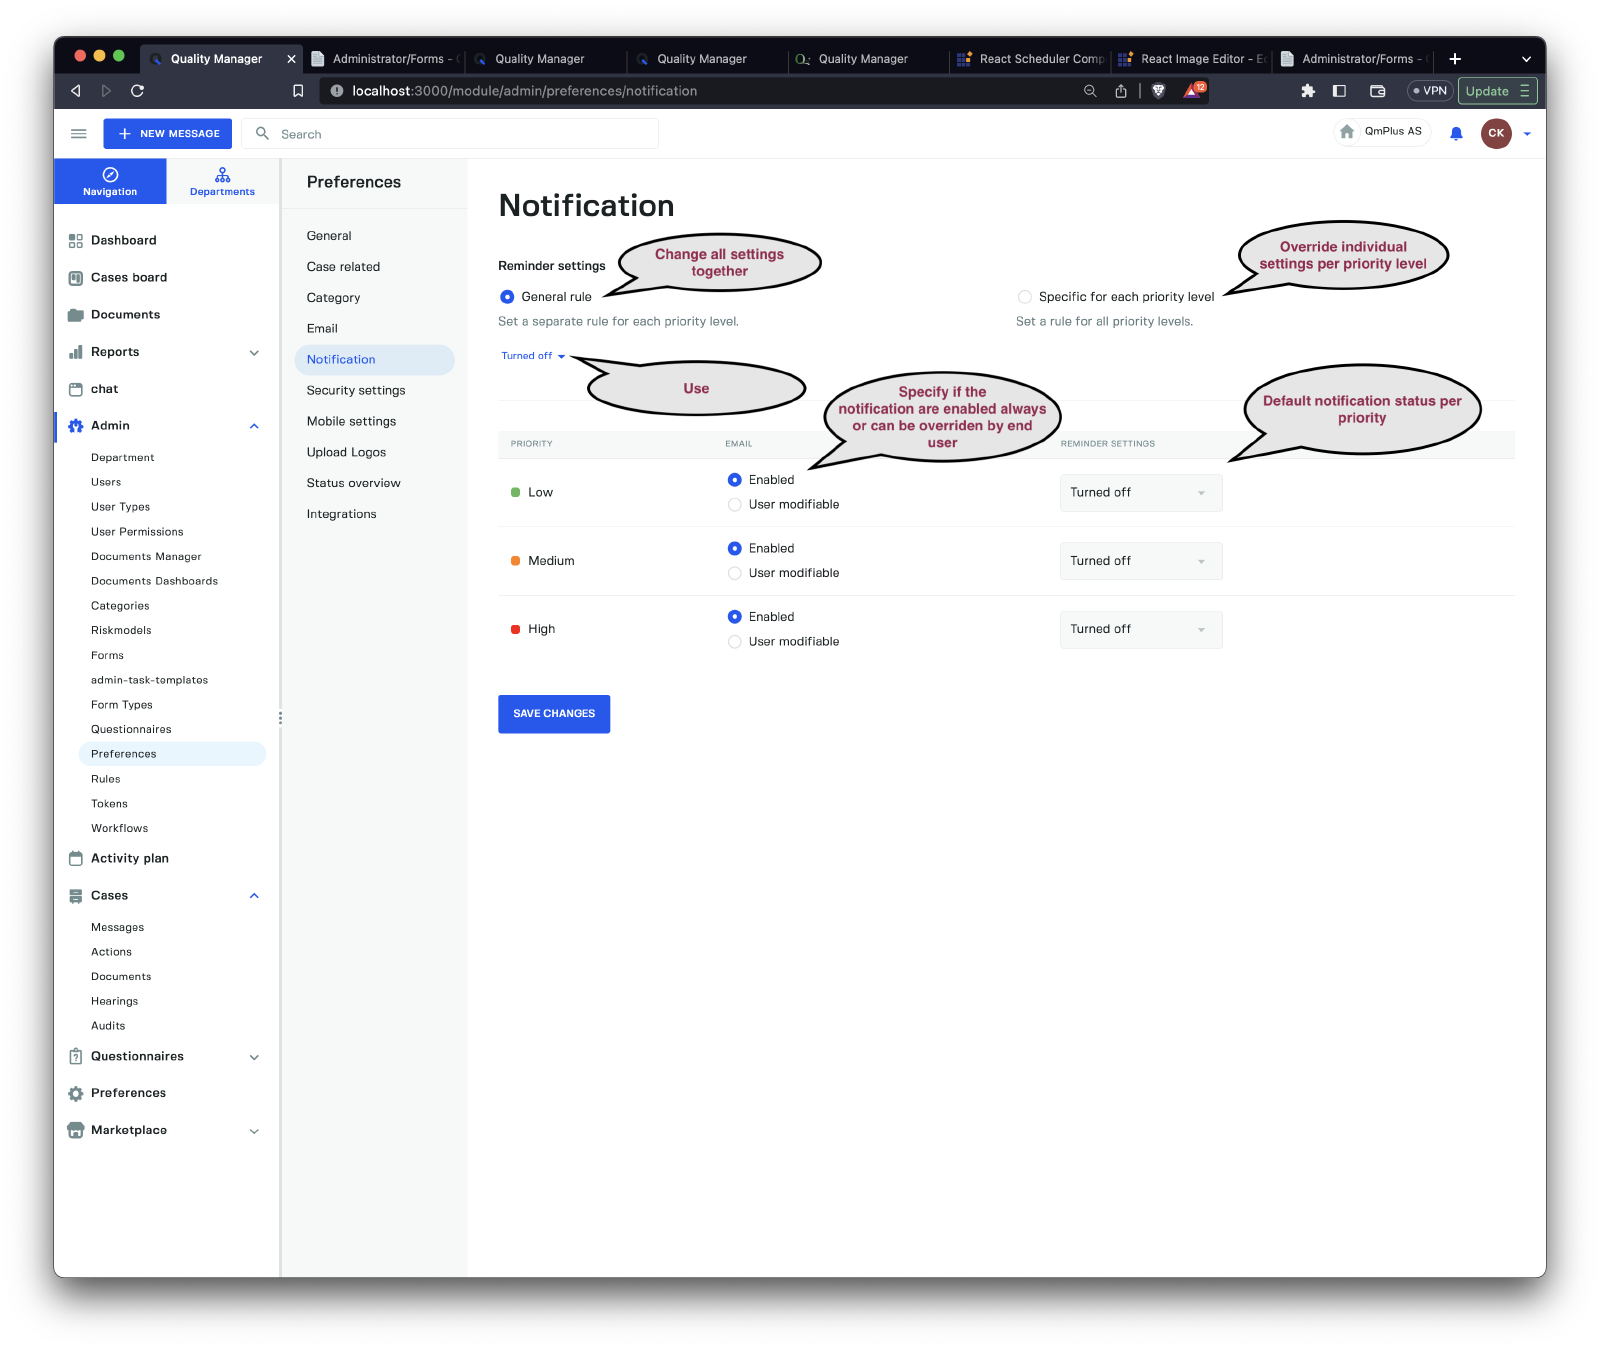This screenshot has width=1600, height=1349.
Task: Open Security settings in Preferences menu
Action: tap(356, 391)
